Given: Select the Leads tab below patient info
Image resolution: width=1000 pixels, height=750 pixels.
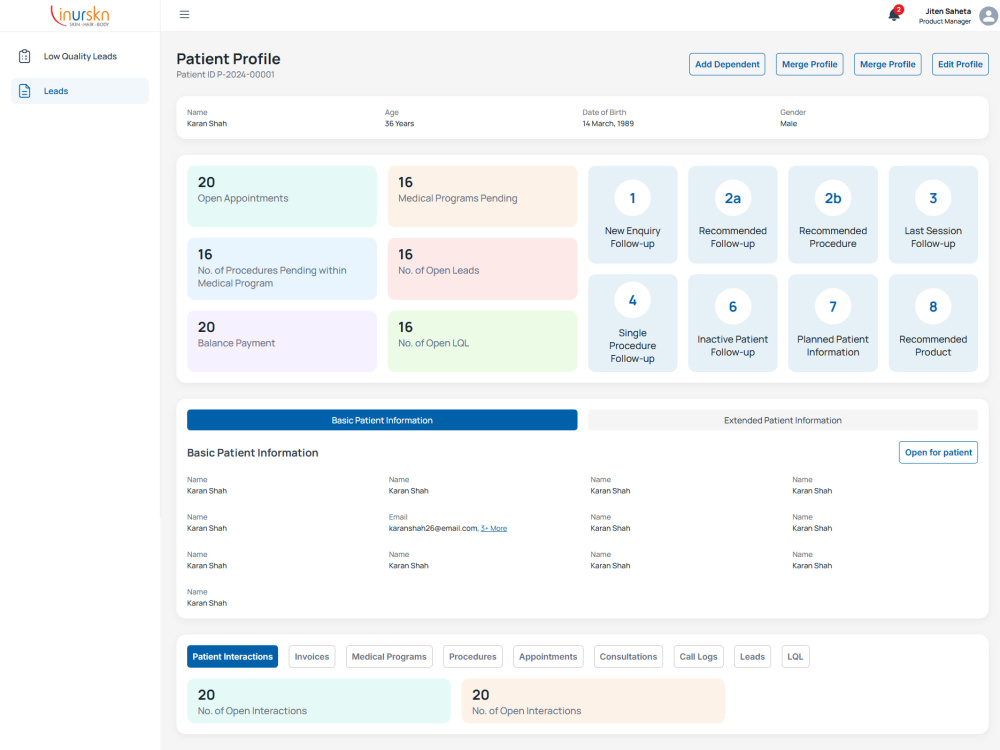Looking at the screenshot, I should (x=753, y=656).
